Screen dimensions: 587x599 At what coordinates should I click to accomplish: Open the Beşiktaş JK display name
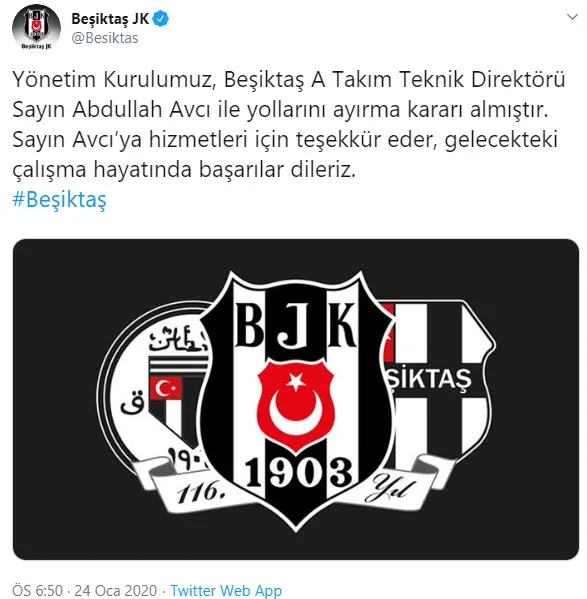110,19
